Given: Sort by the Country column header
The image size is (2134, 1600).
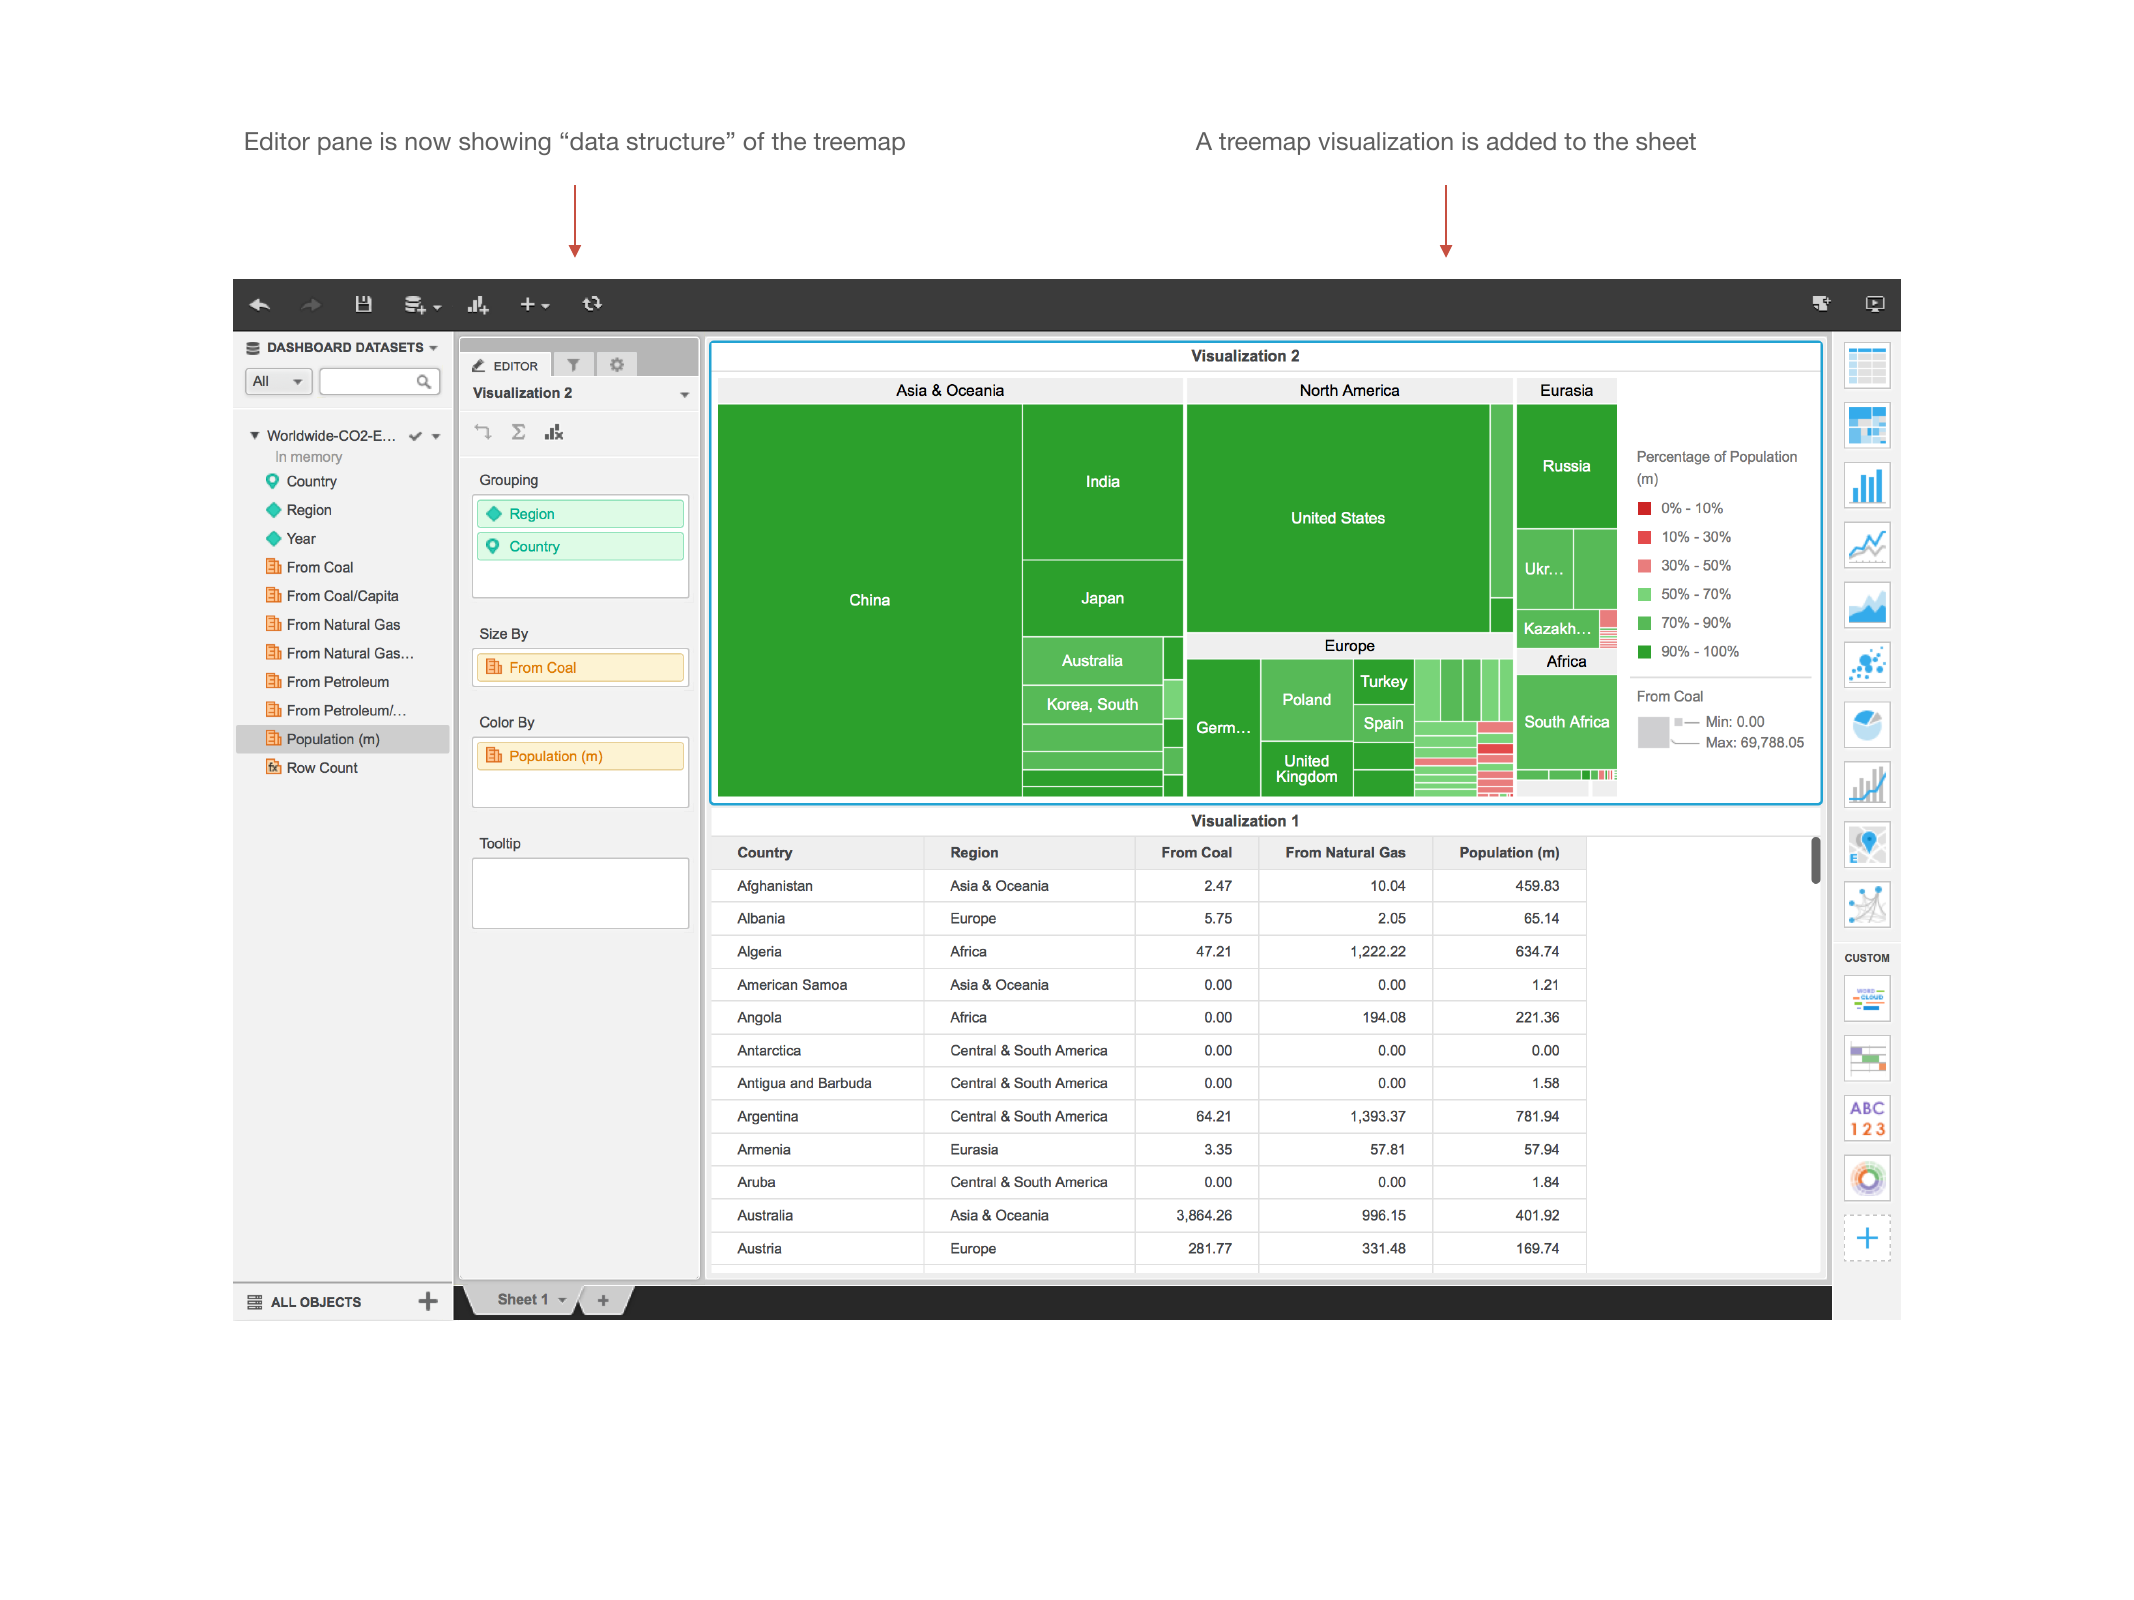Looking at the screenshot, I should coord(817,853).
